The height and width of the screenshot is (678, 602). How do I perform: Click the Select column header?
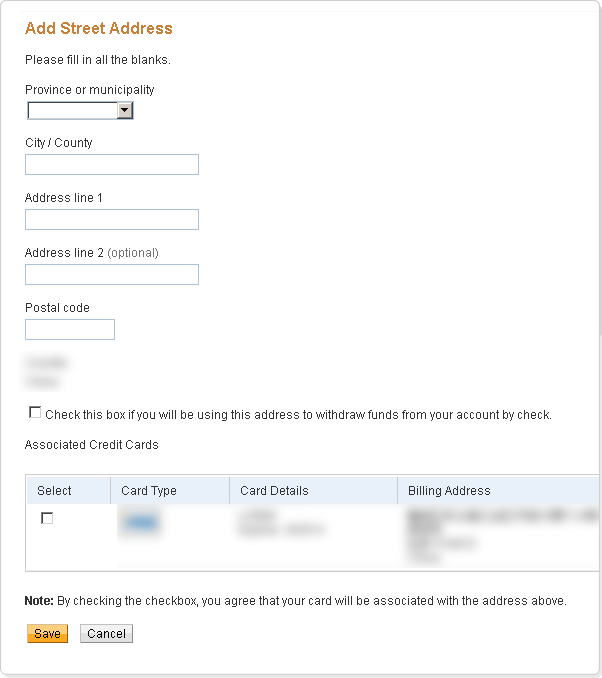(x=55, y=491)
